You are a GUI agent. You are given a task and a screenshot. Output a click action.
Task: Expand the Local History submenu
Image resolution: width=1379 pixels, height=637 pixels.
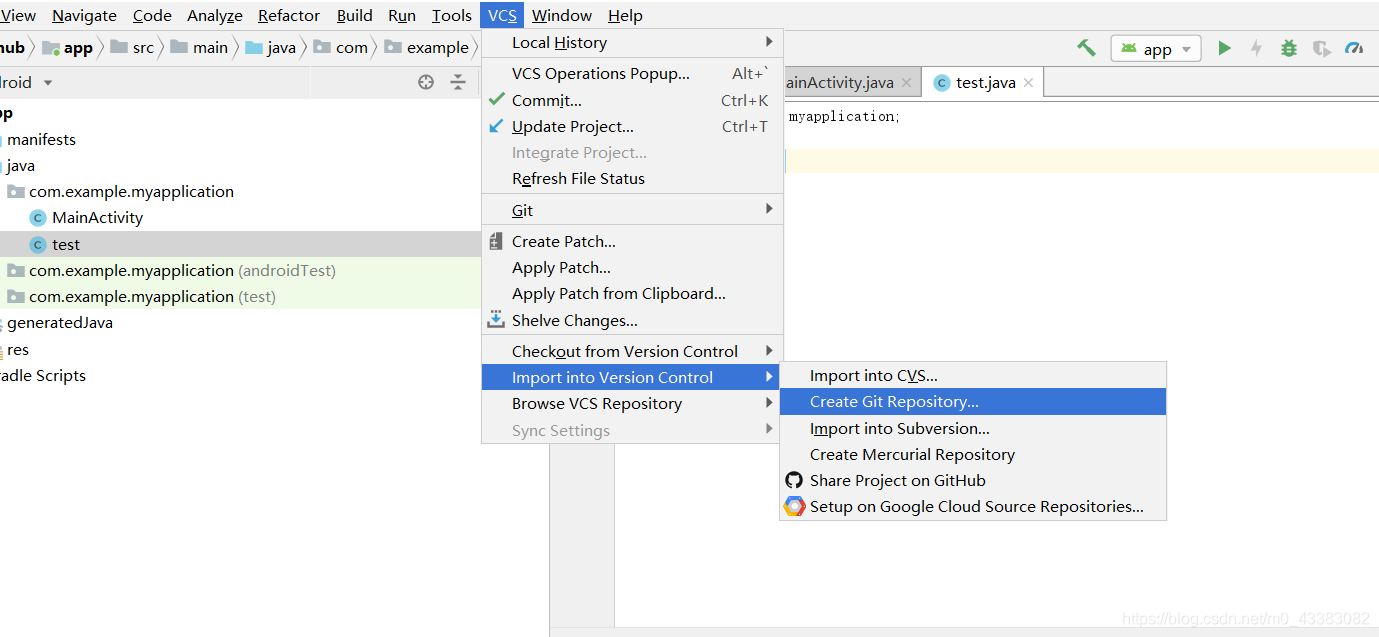pos(632,42)
